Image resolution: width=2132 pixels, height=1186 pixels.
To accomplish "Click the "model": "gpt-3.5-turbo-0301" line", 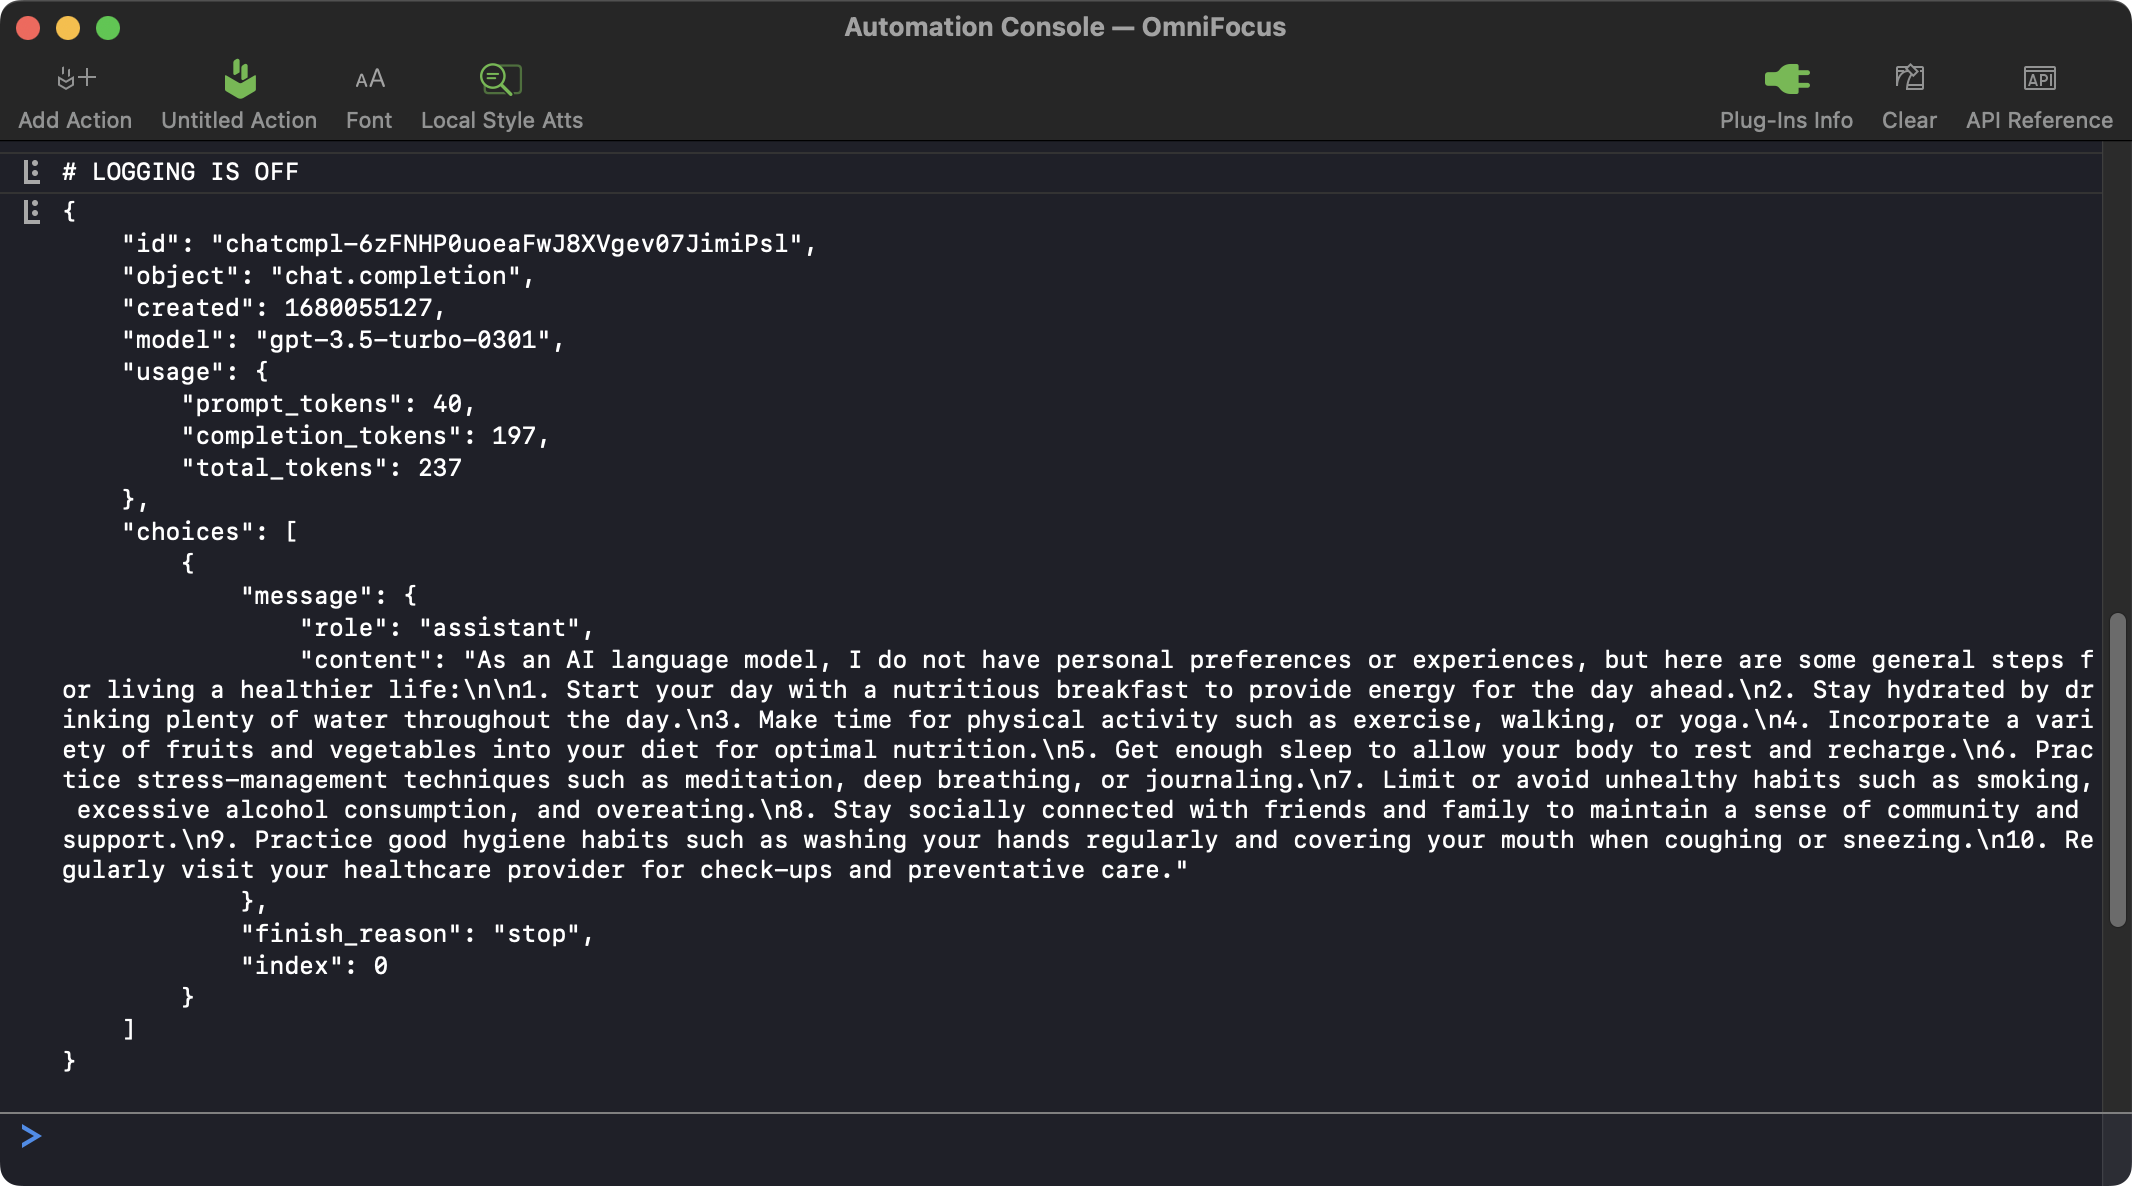I will click(x=342, y=340).
